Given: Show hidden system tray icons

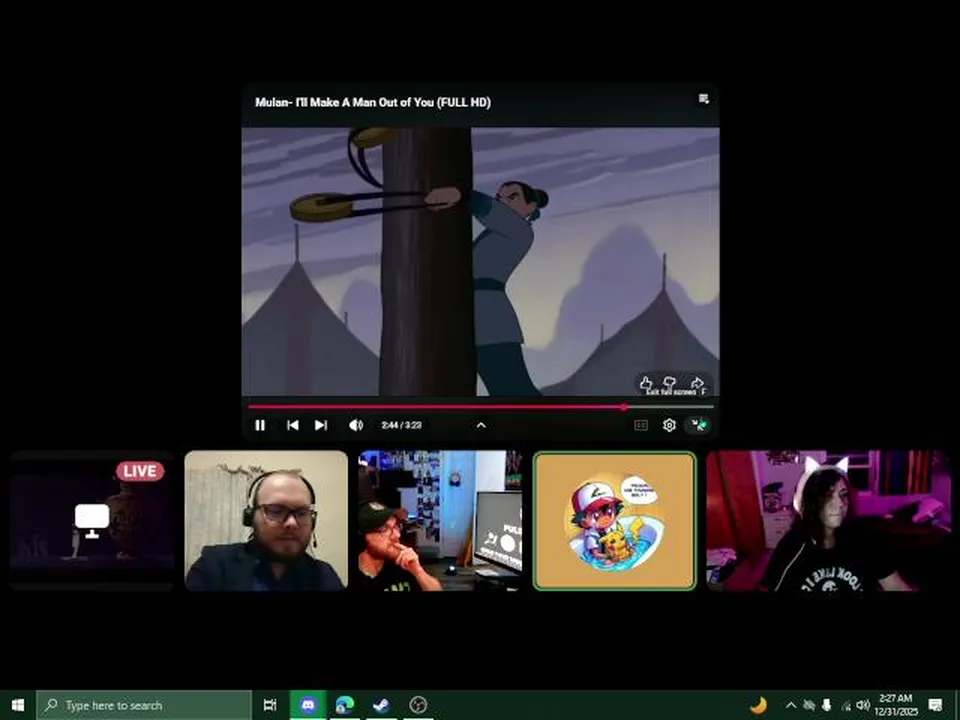Looking at the screenshot, I should (x=790, y=705).
